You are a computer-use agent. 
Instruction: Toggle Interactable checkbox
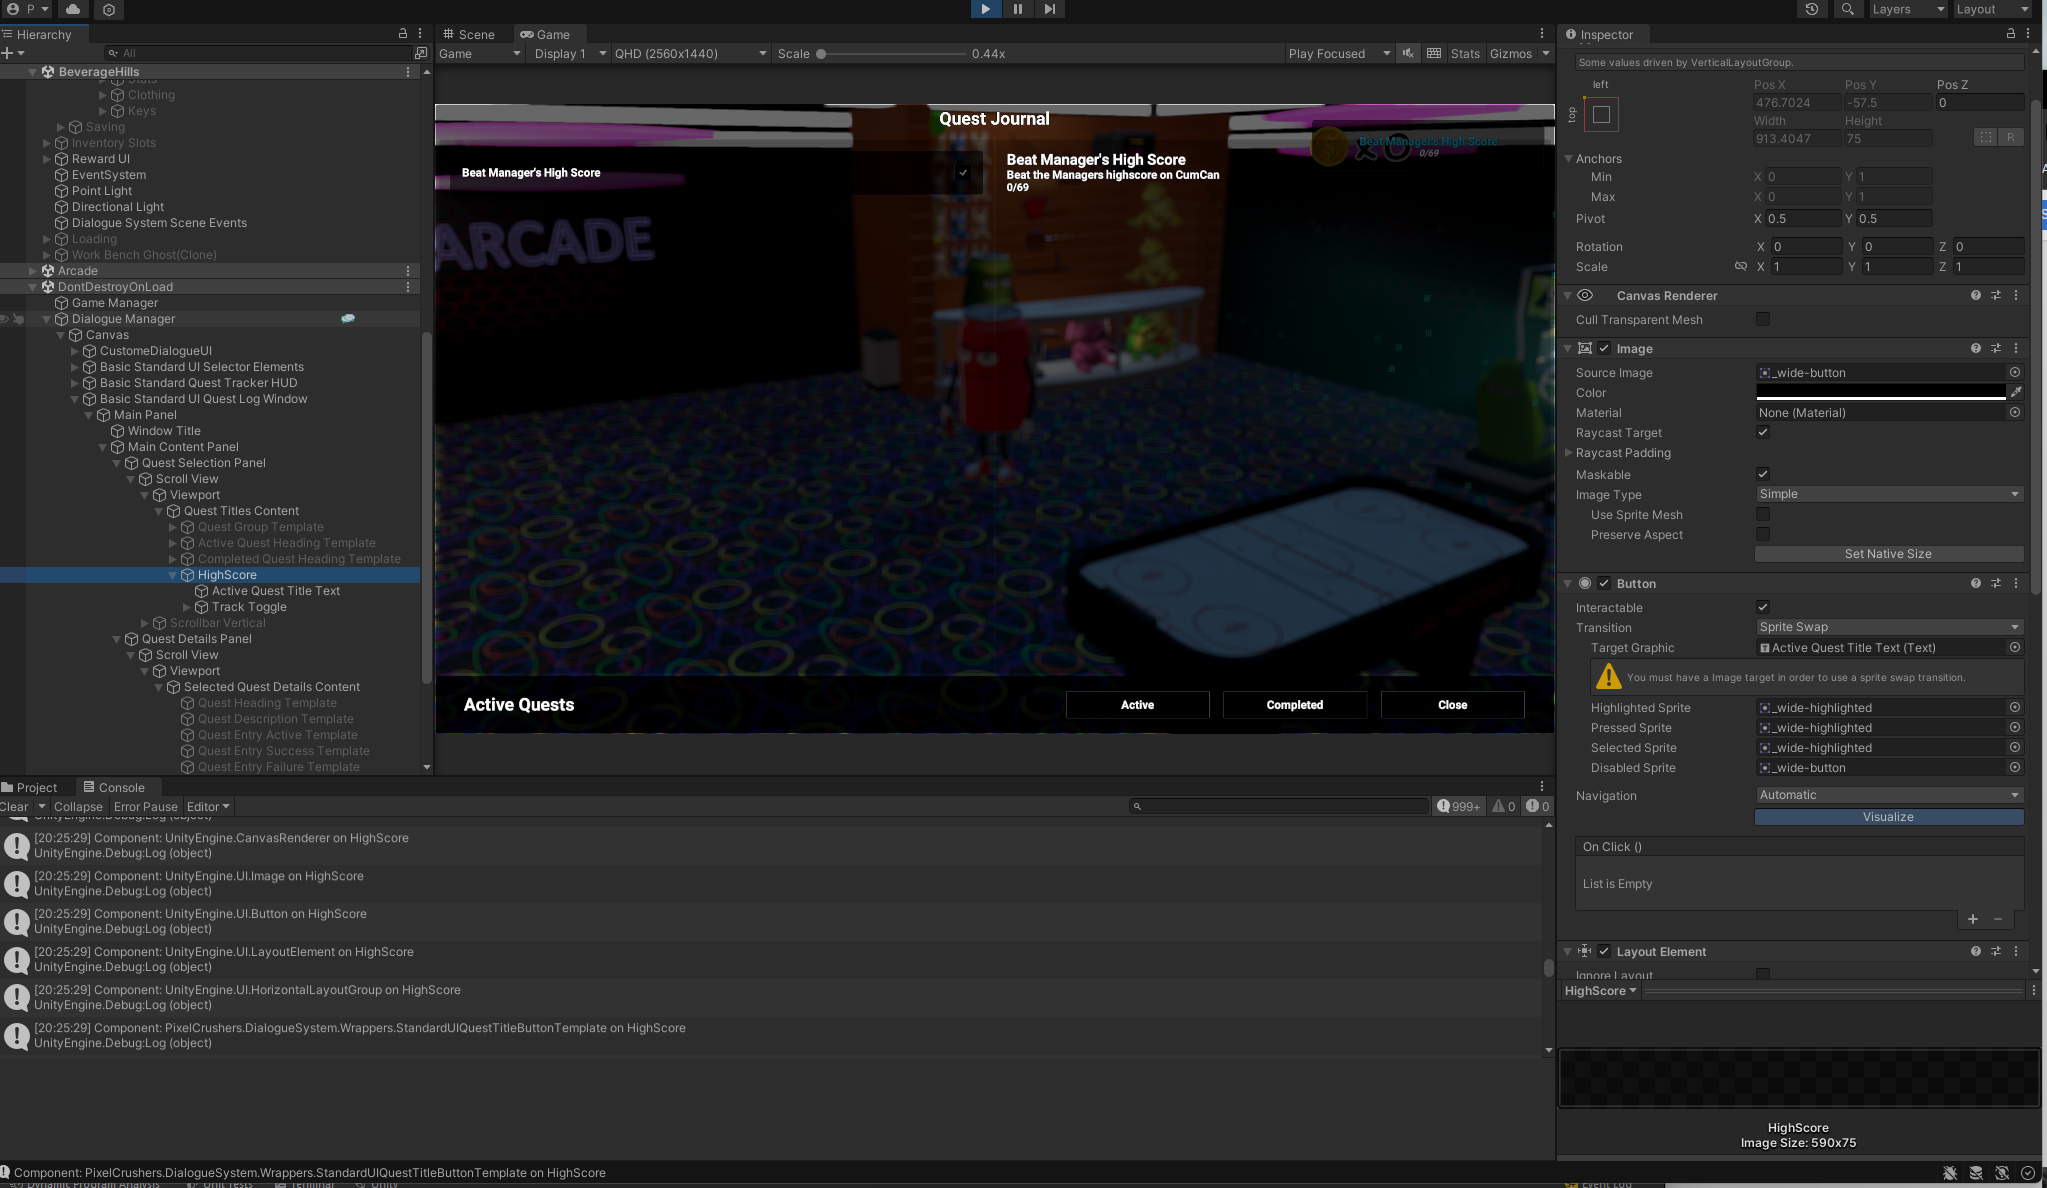click(x=1763, y=608)
